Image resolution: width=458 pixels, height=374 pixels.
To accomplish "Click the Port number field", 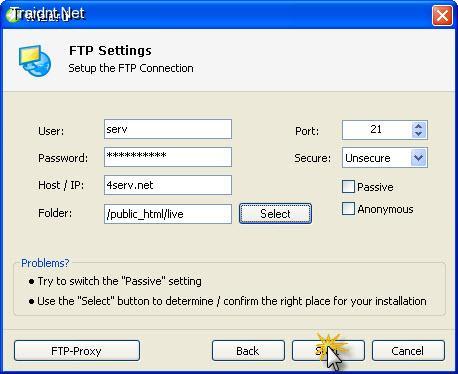I will 377,130.
